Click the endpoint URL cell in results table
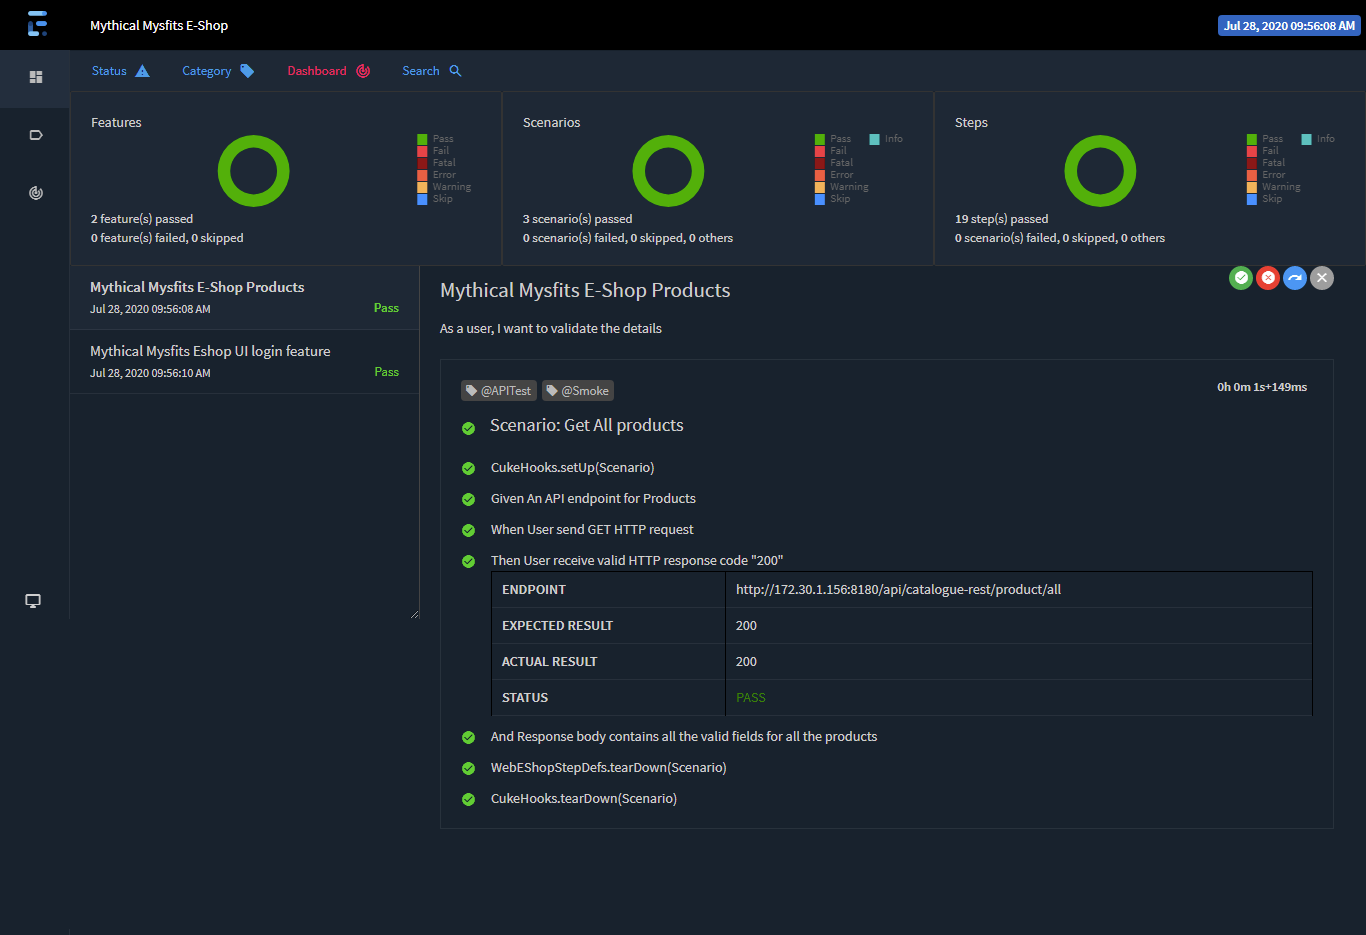 [1018, 590]
